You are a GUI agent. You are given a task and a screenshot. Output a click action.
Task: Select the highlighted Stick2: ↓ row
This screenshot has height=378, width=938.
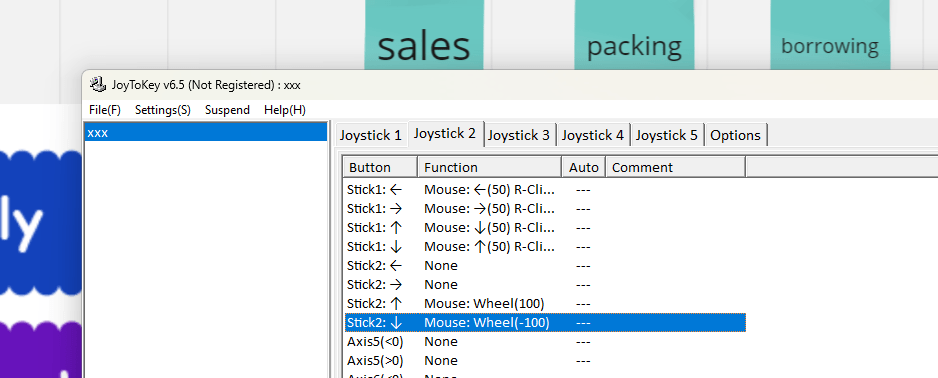click(545, 323)
